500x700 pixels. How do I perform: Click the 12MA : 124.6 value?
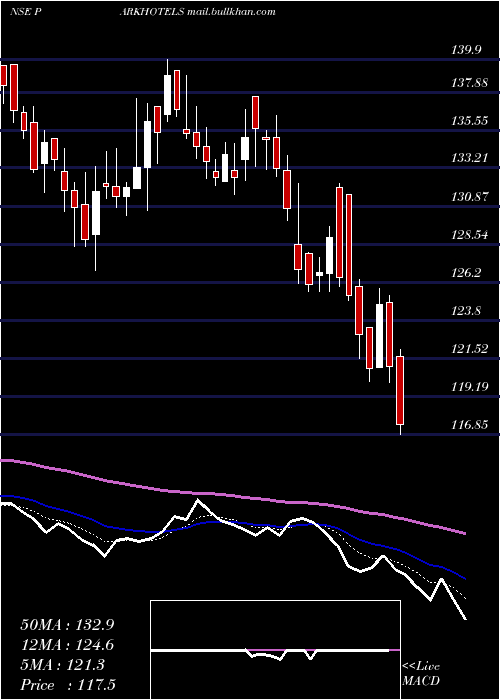[x=67, y=645]
